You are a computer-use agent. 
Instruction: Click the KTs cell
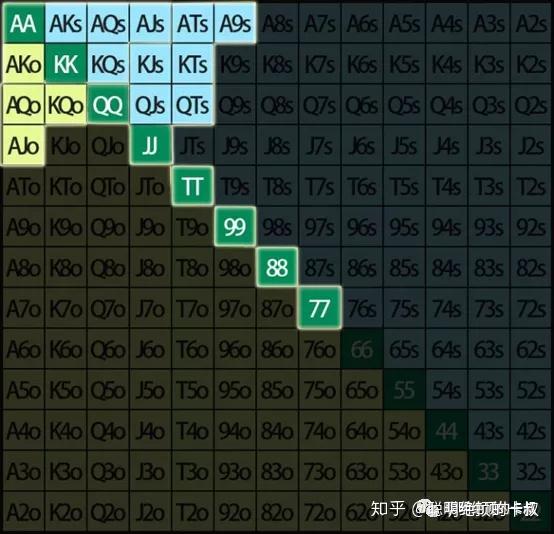point(193,64)
